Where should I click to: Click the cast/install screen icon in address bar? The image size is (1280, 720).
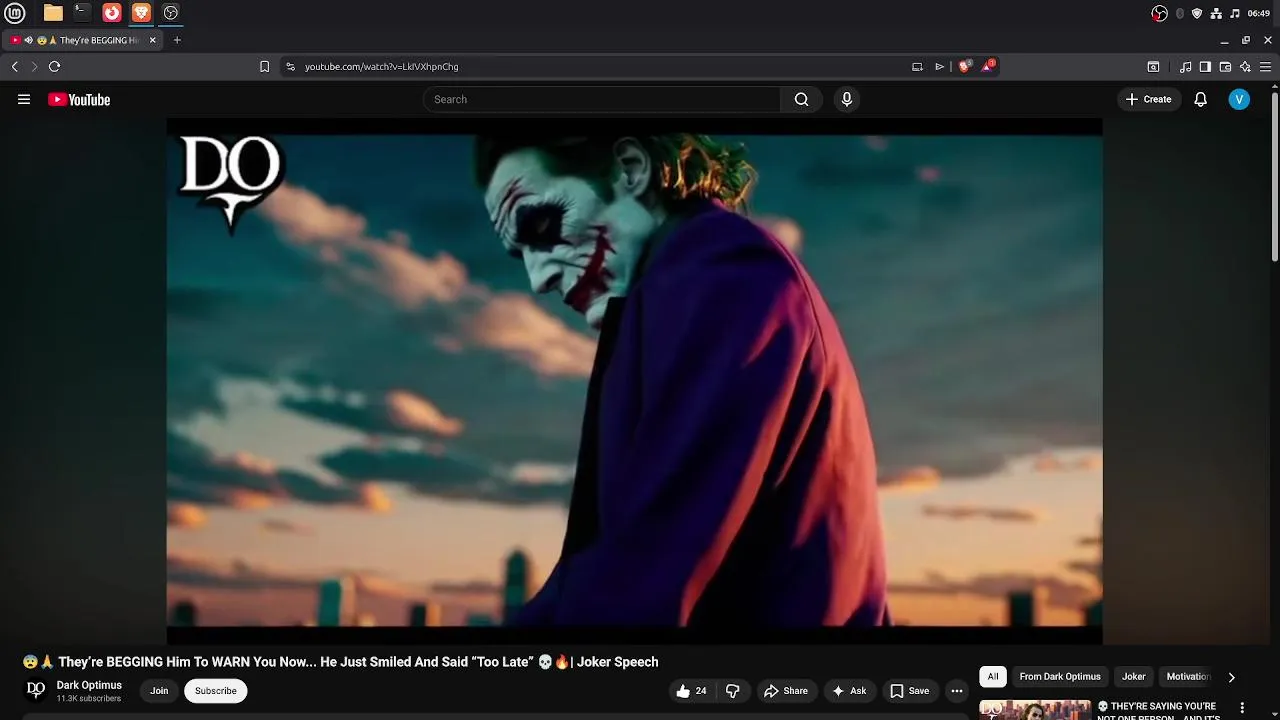tap(917, 66)
